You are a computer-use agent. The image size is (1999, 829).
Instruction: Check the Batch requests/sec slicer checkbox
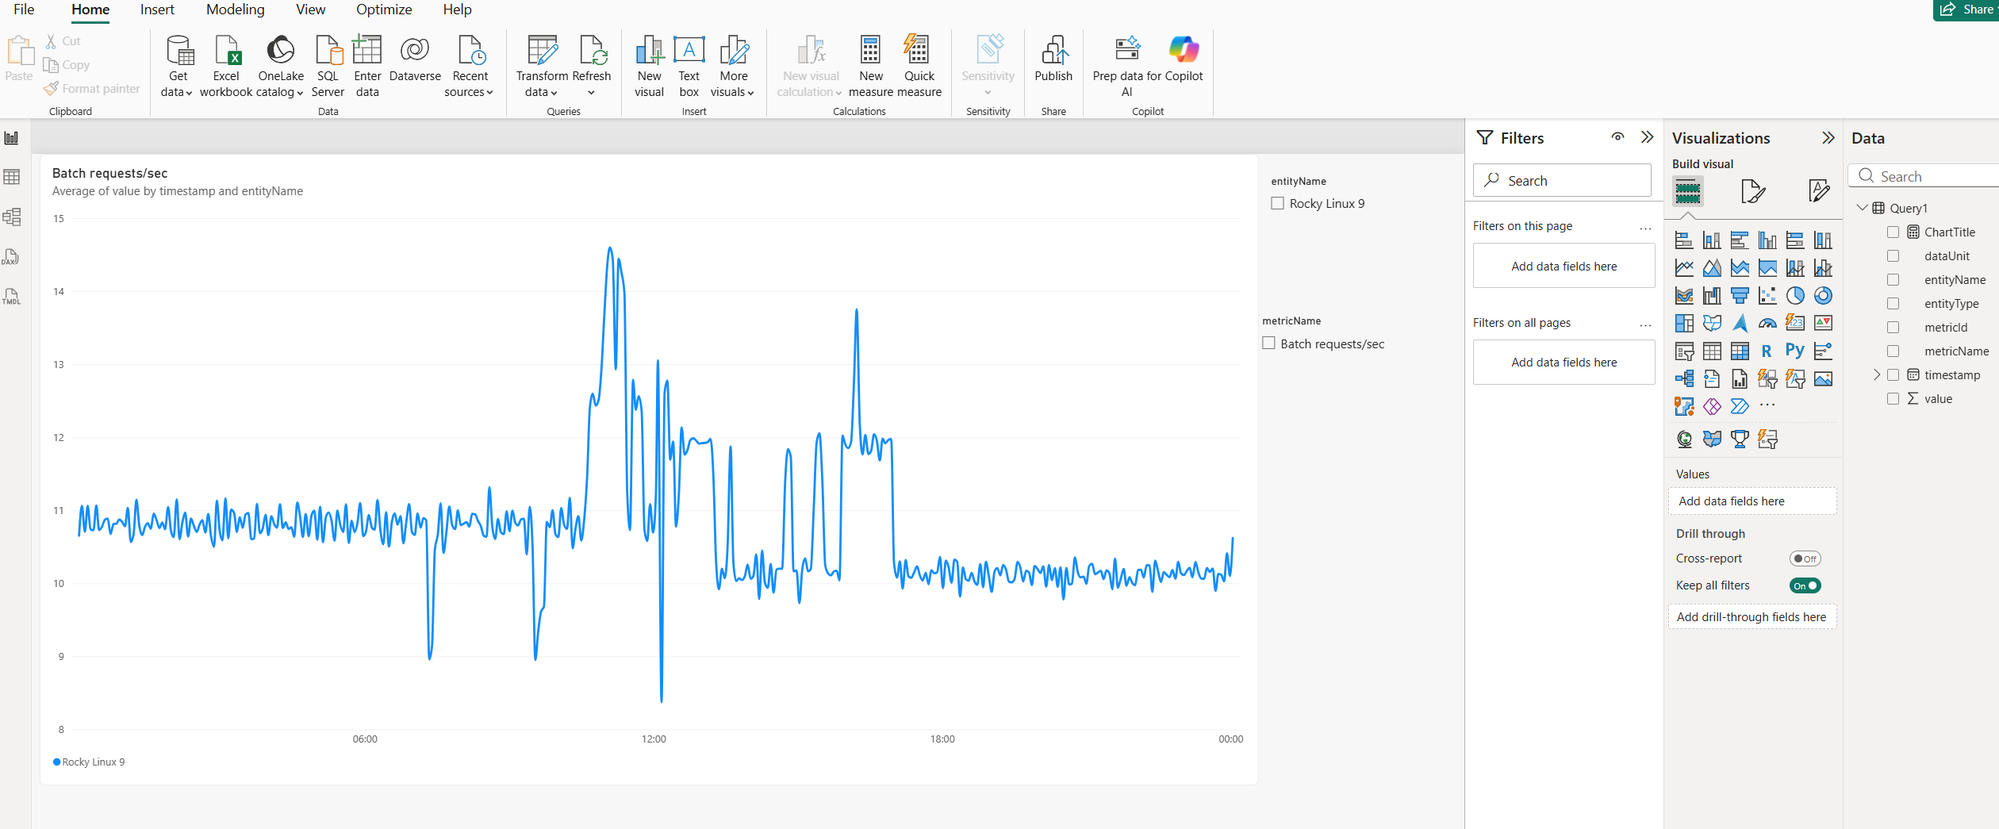click(x=1269, y=343)
